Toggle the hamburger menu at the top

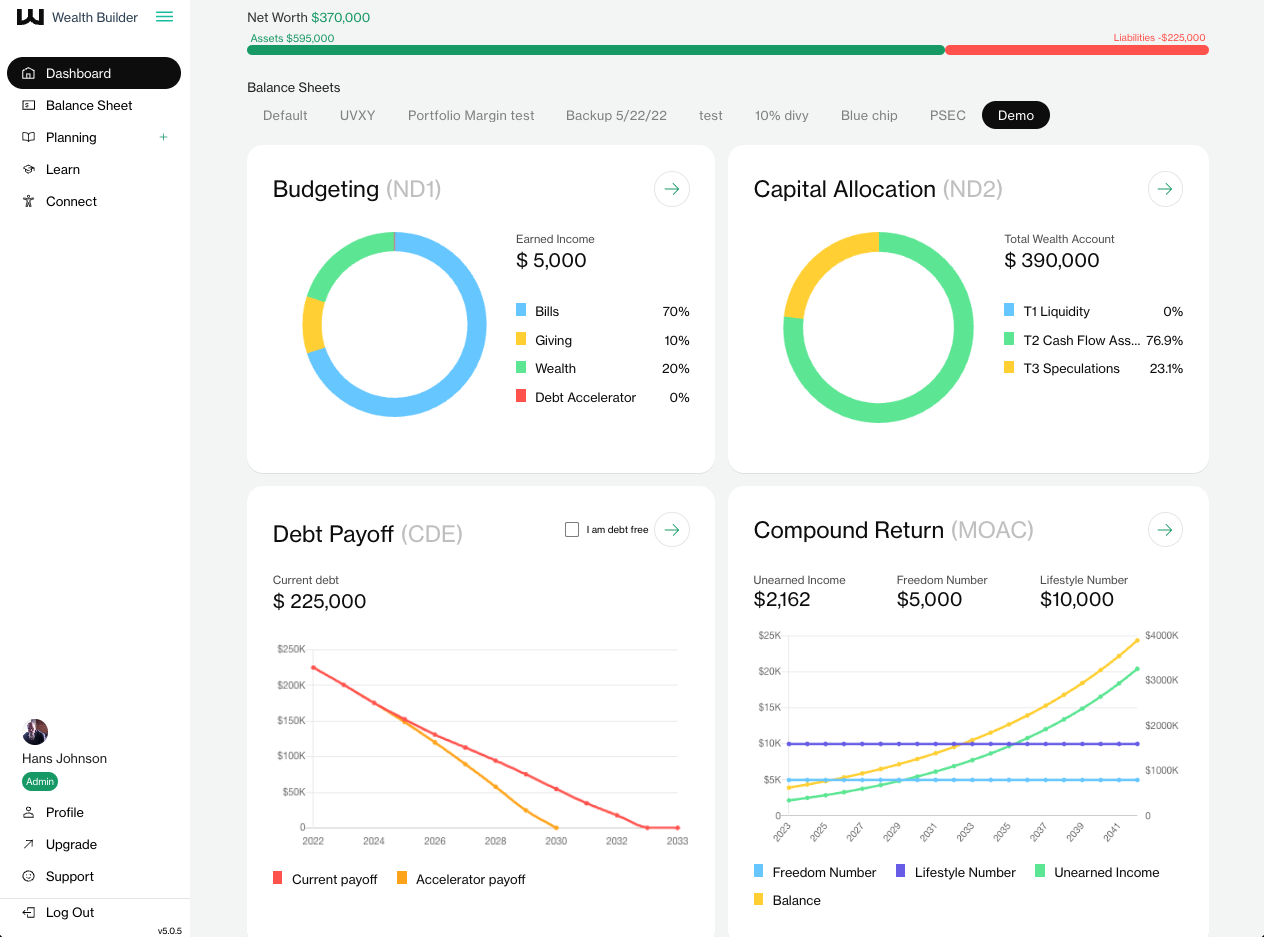164,16
